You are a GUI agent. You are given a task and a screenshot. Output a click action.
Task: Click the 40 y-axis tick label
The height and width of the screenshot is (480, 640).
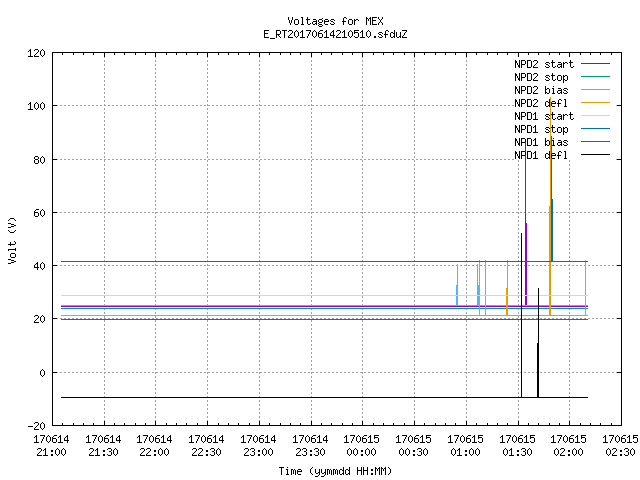pos(39,266)
